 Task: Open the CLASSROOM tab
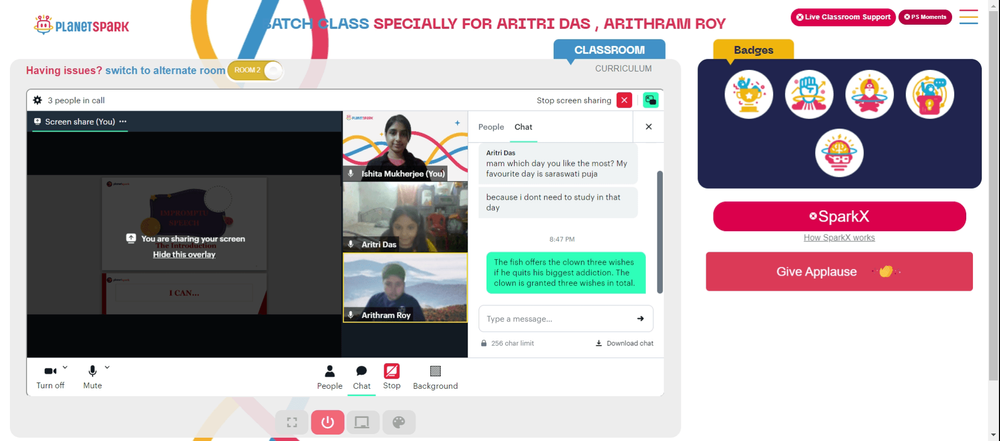pyautogui.click(x=609, y=50)
